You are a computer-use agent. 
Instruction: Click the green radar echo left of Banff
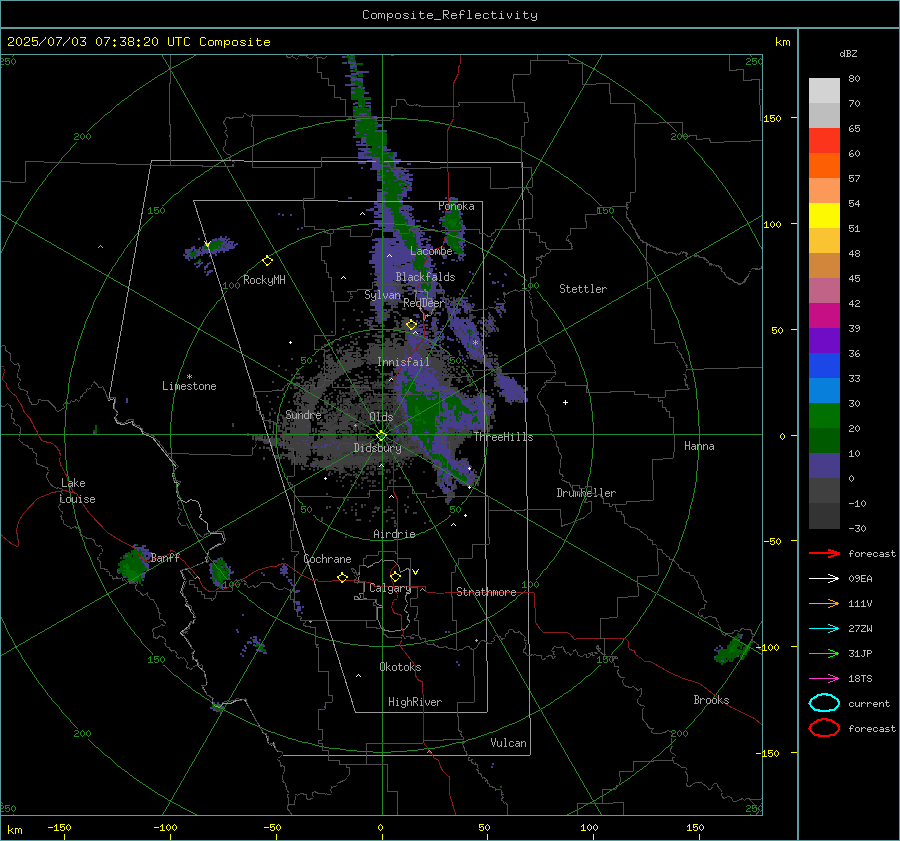point(133,564)
